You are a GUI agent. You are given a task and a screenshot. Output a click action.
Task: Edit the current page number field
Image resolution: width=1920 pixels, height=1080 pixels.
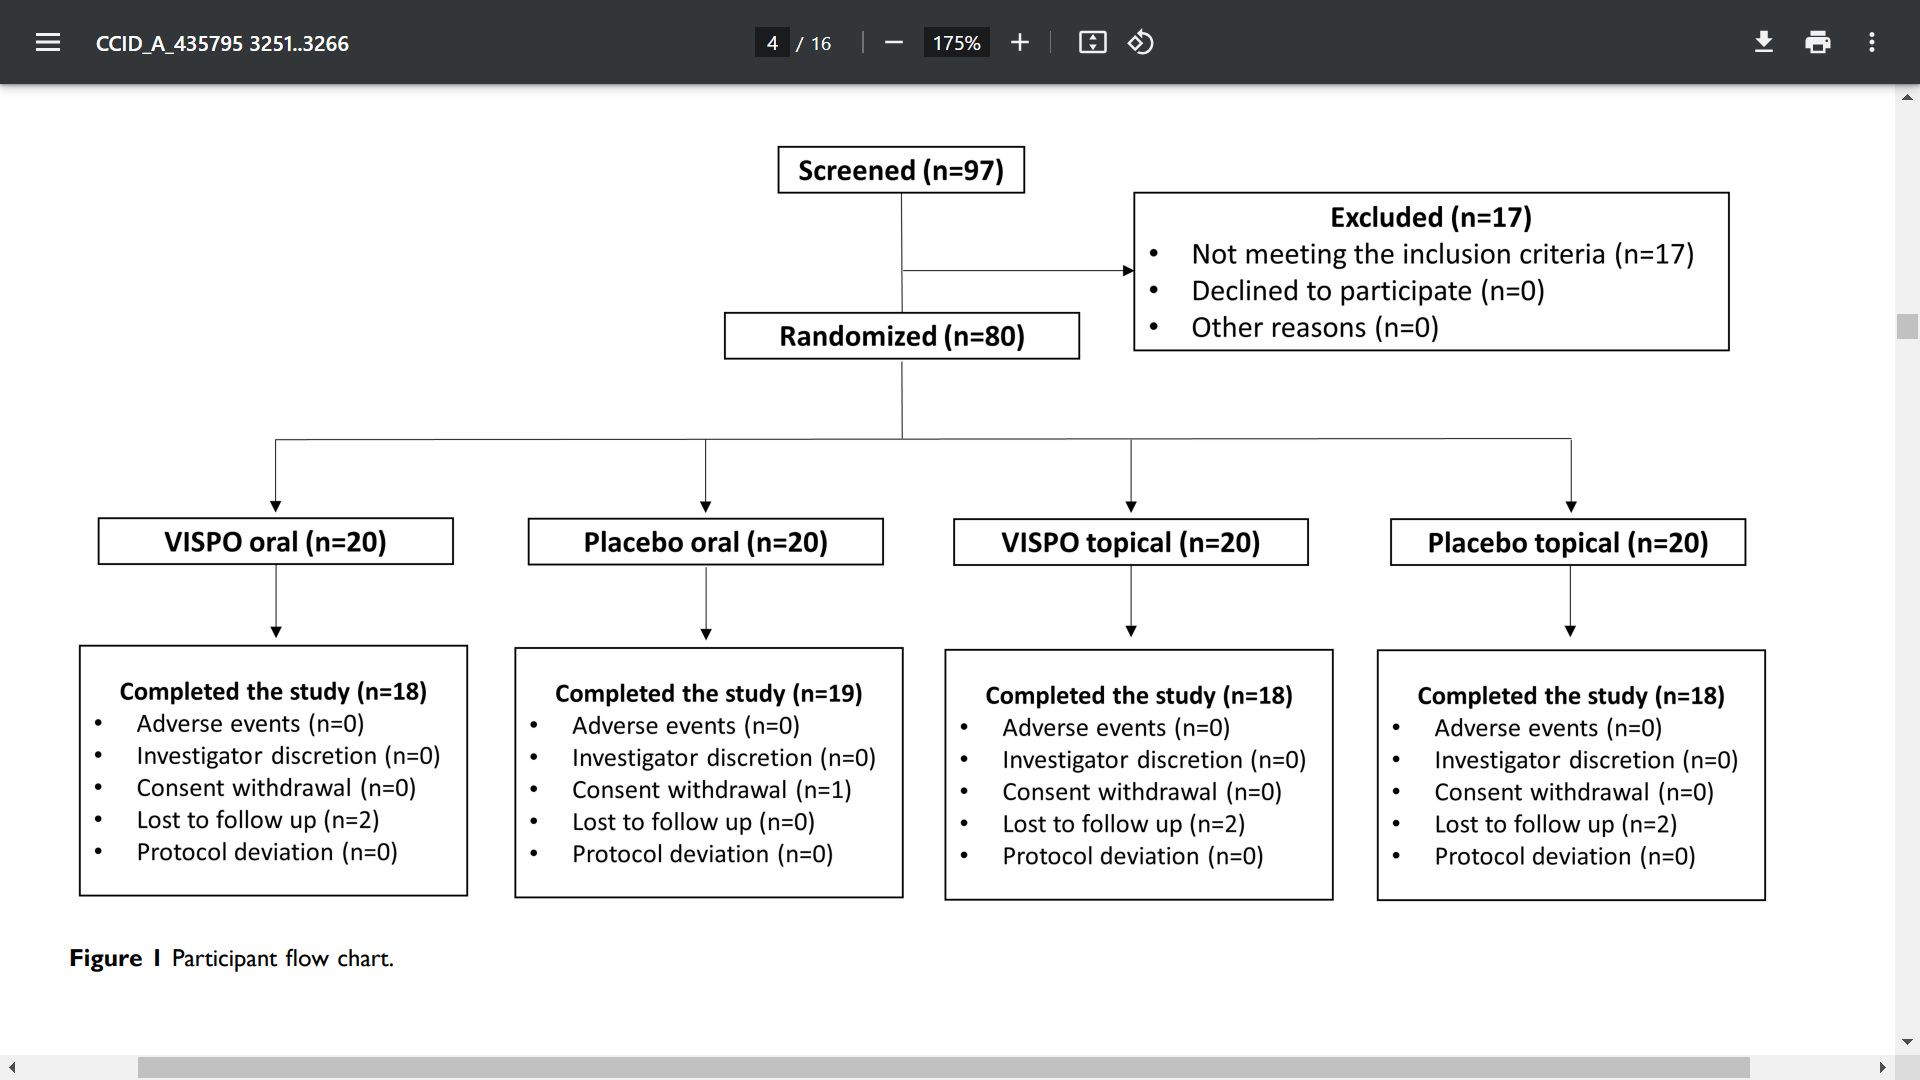(772, 43)
